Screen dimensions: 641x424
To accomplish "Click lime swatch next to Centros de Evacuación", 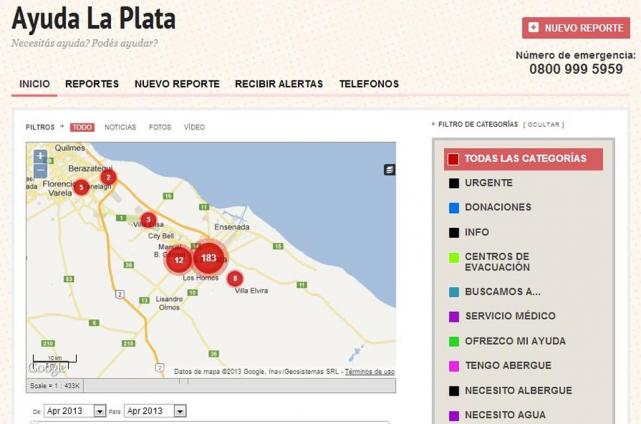I will point(454,258).
